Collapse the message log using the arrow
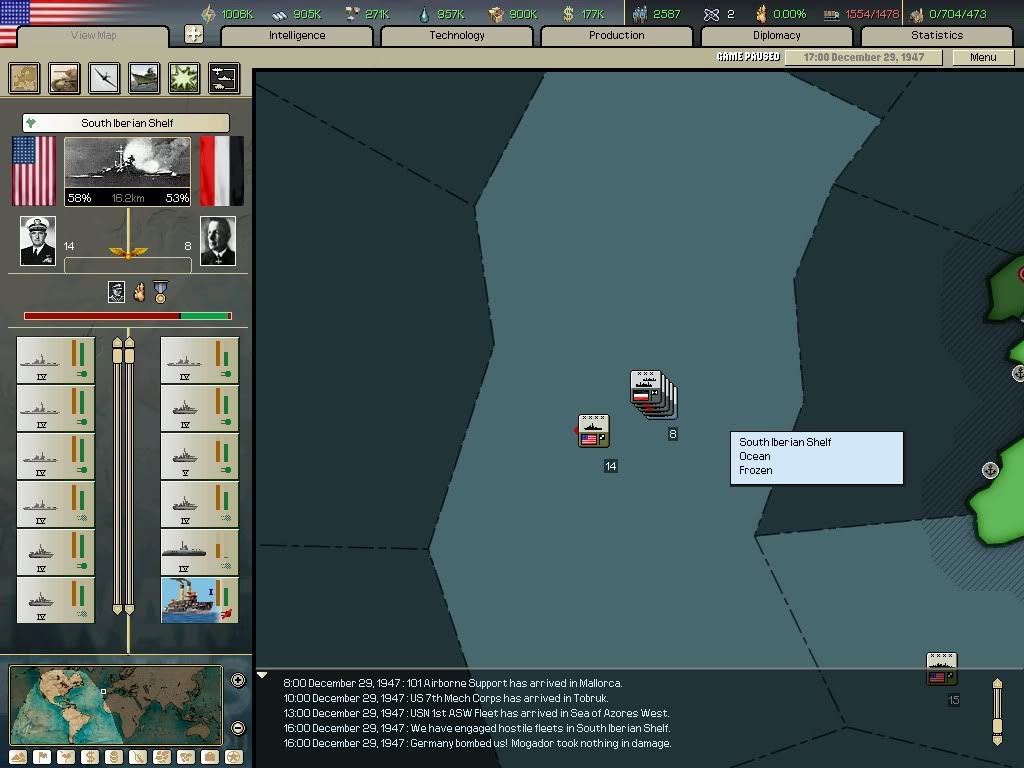Screen dimensions: 1024x768 pyautogui.click(x=262, y=676)
